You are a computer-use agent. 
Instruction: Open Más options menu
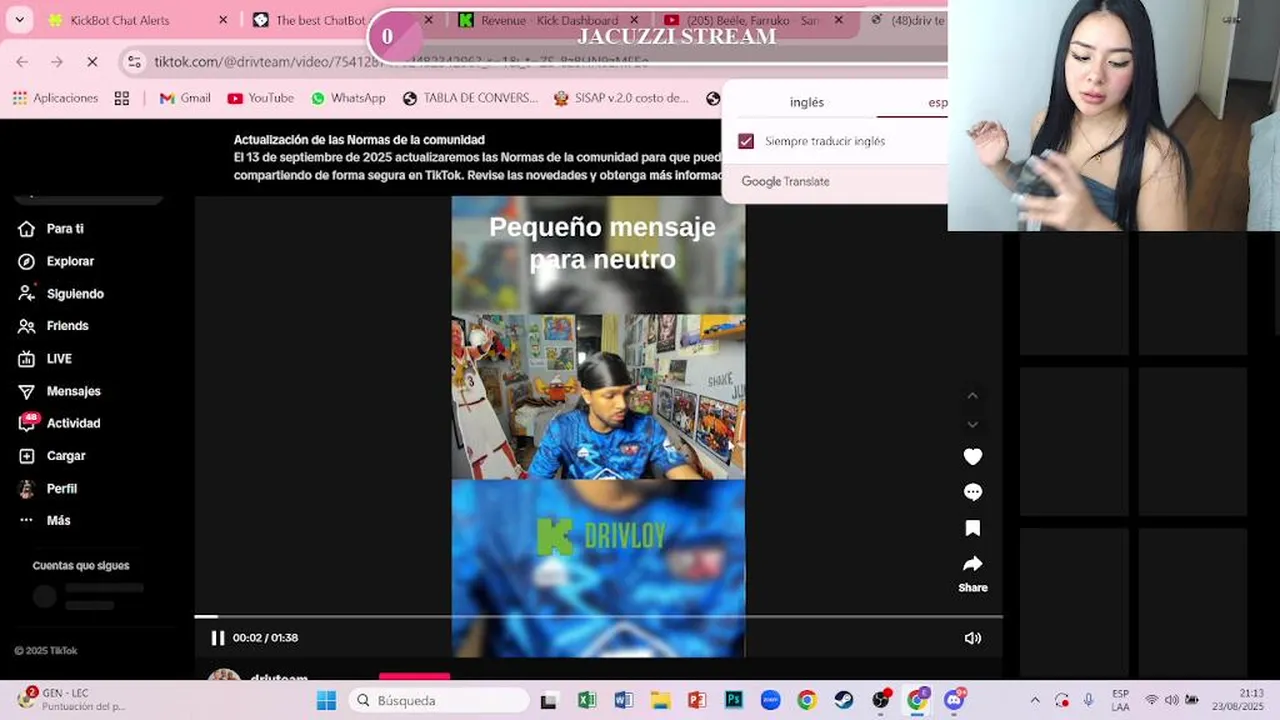click(x=45, y=521)
